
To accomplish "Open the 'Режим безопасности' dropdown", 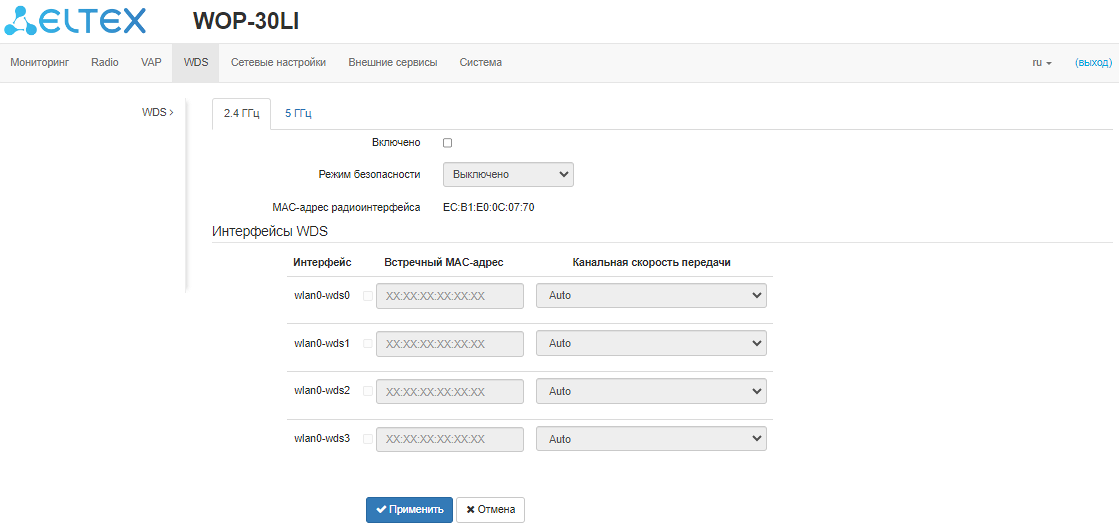I will click(x=508, y=175).
